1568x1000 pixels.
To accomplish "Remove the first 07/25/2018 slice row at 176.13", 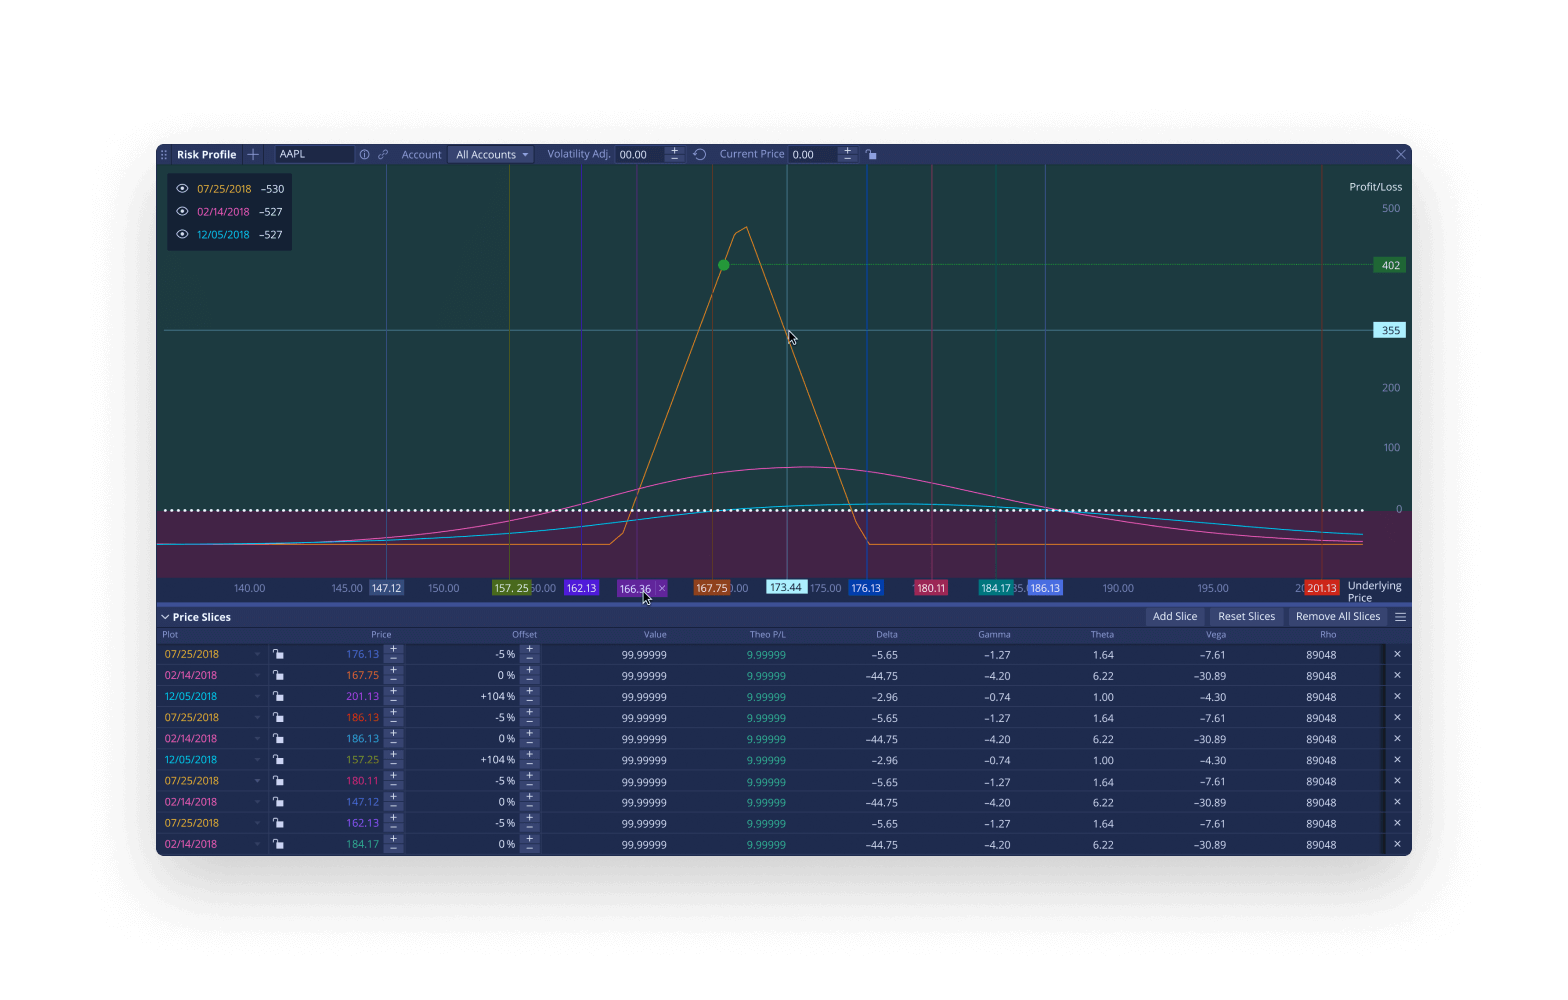I will pyautogui.click(x=1397, y=654).
